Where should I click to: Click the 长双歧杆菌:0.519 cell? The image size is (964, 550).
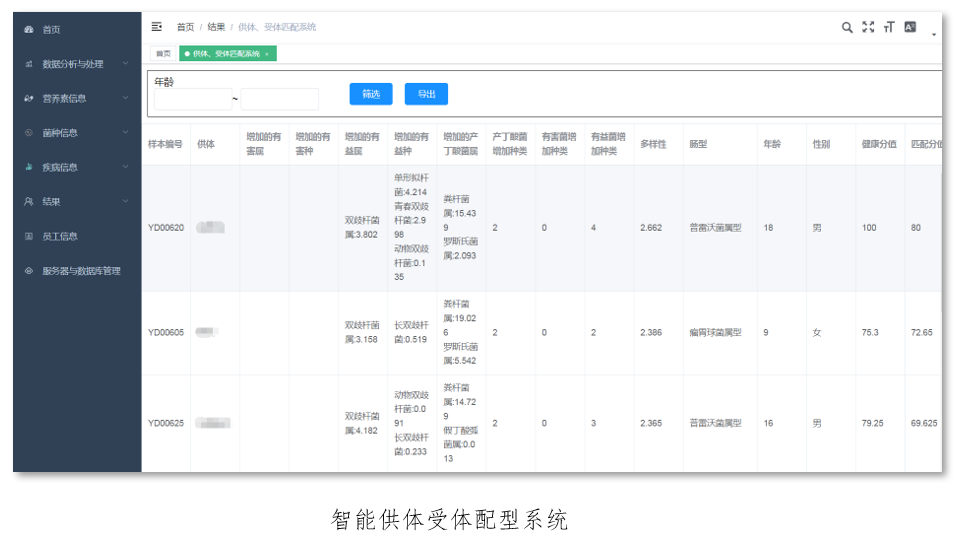click(x=411, y=332)
